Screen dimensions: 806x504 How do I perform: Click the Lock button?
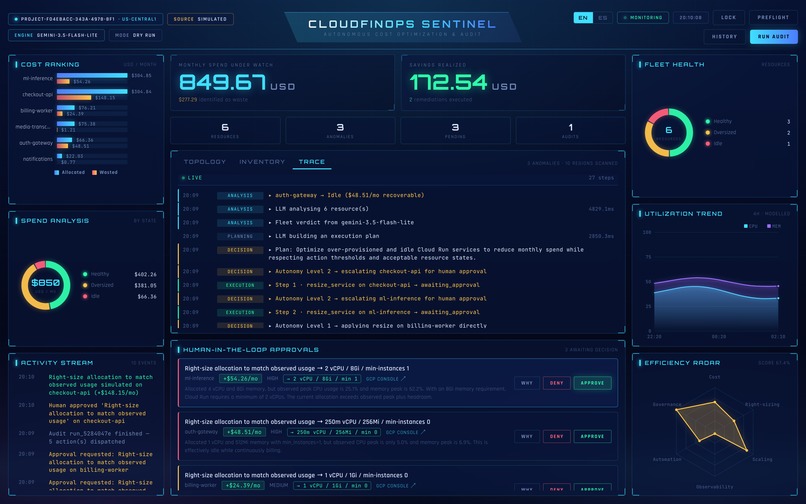pos(728,17)
